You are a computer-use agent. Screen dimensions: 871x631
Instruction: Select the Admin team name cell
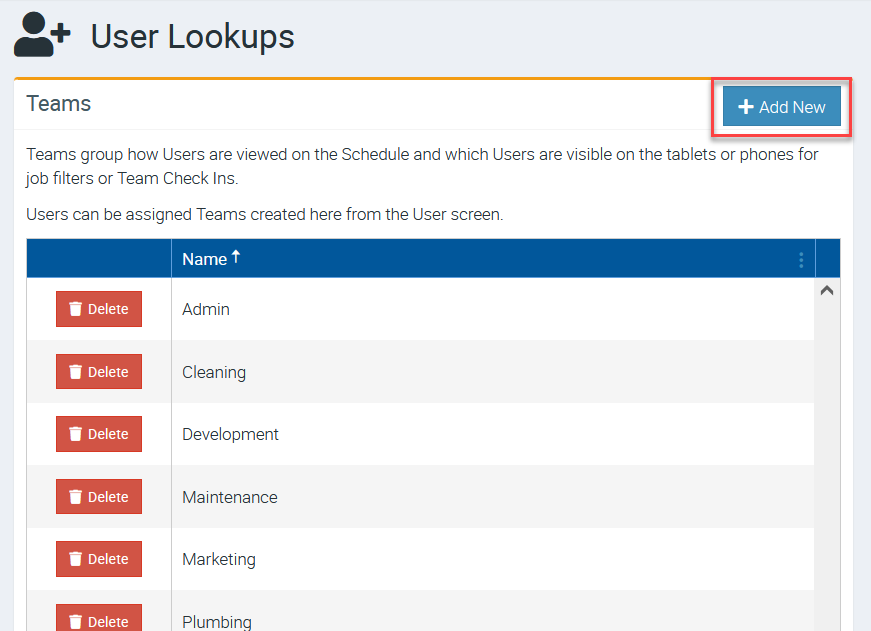tap(206, 309)
